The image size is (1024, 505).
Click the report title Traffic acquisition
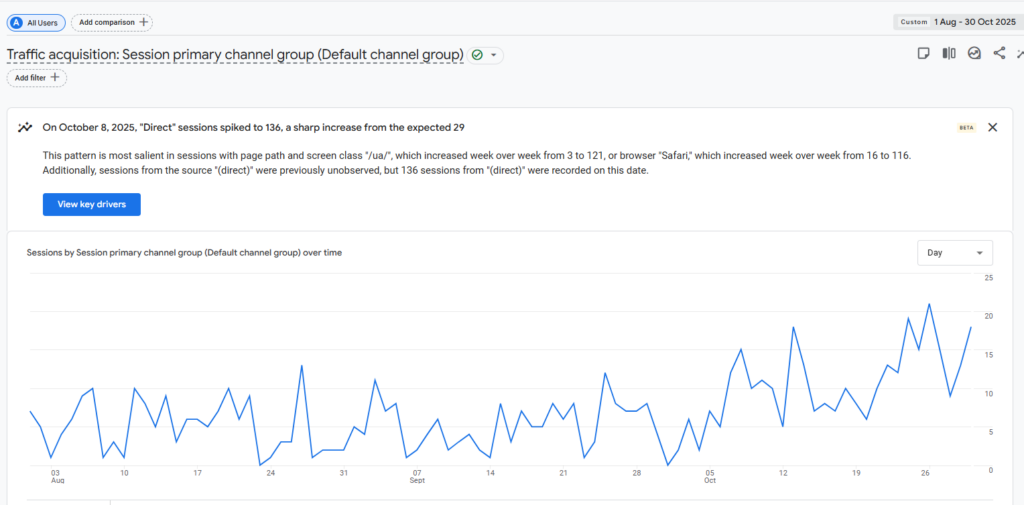235,55
